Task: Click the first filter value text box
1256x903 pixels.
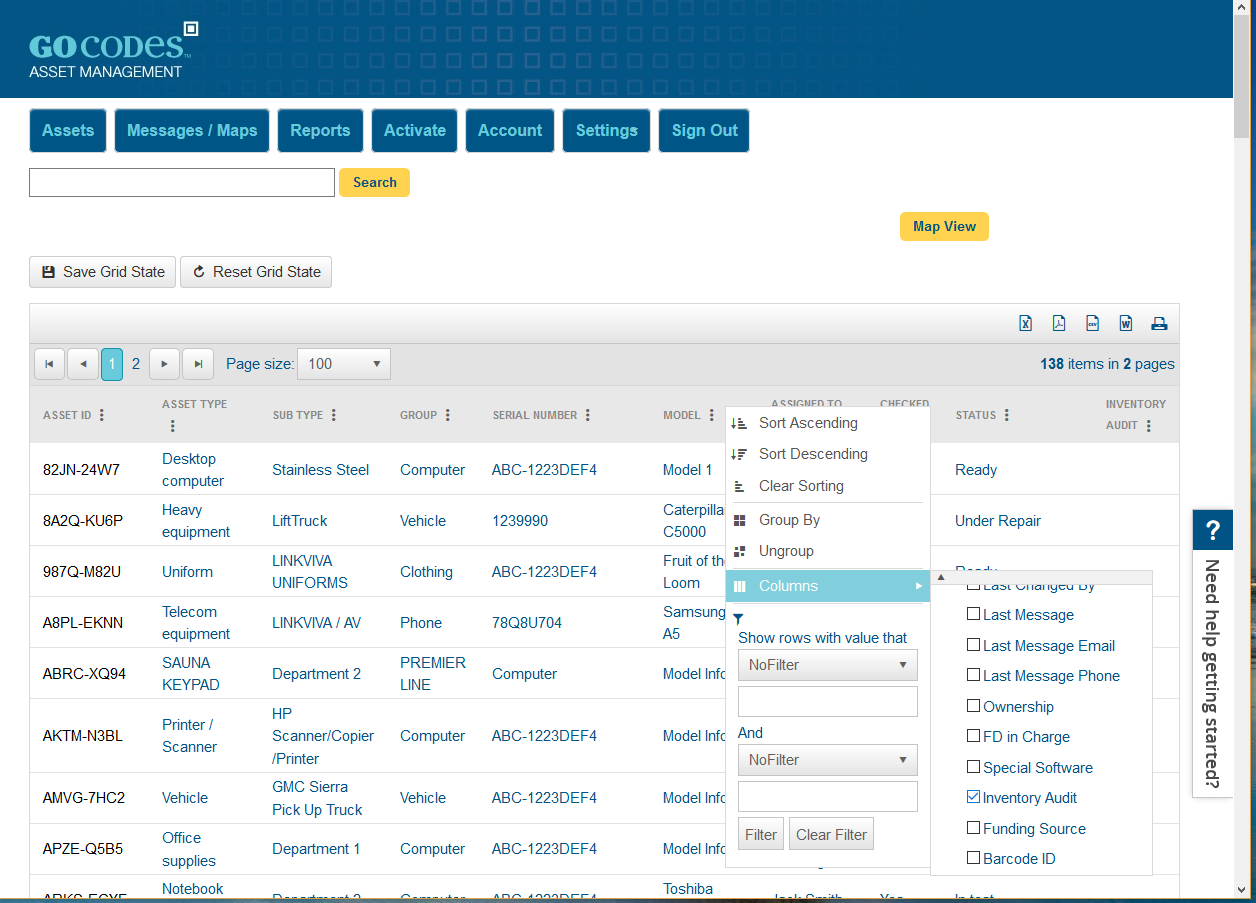Action: click(x=827, y=701)
